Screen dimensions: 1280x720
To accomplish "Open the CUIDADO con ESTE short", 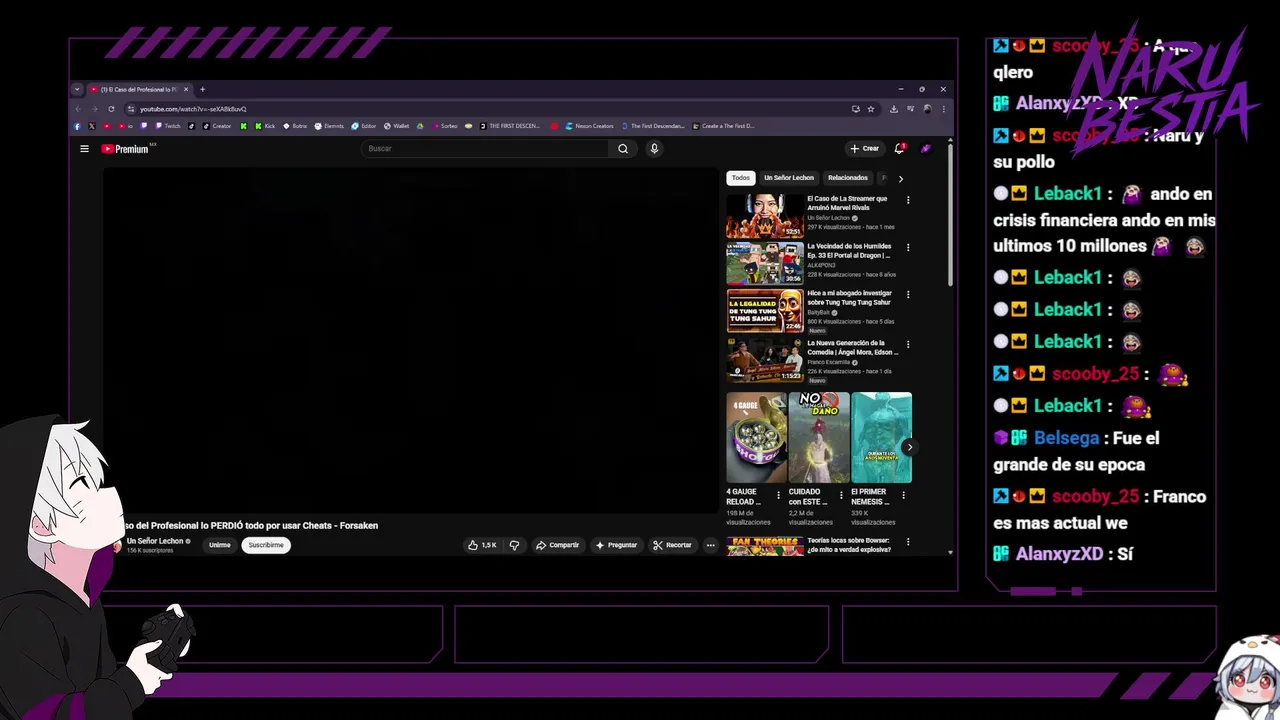I will coord(819,437).
